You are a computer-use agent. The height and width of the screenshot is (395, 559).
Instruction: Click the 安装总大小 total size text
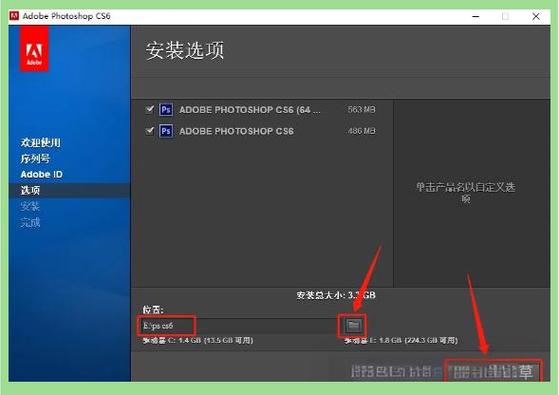click(x=336, y=295)
